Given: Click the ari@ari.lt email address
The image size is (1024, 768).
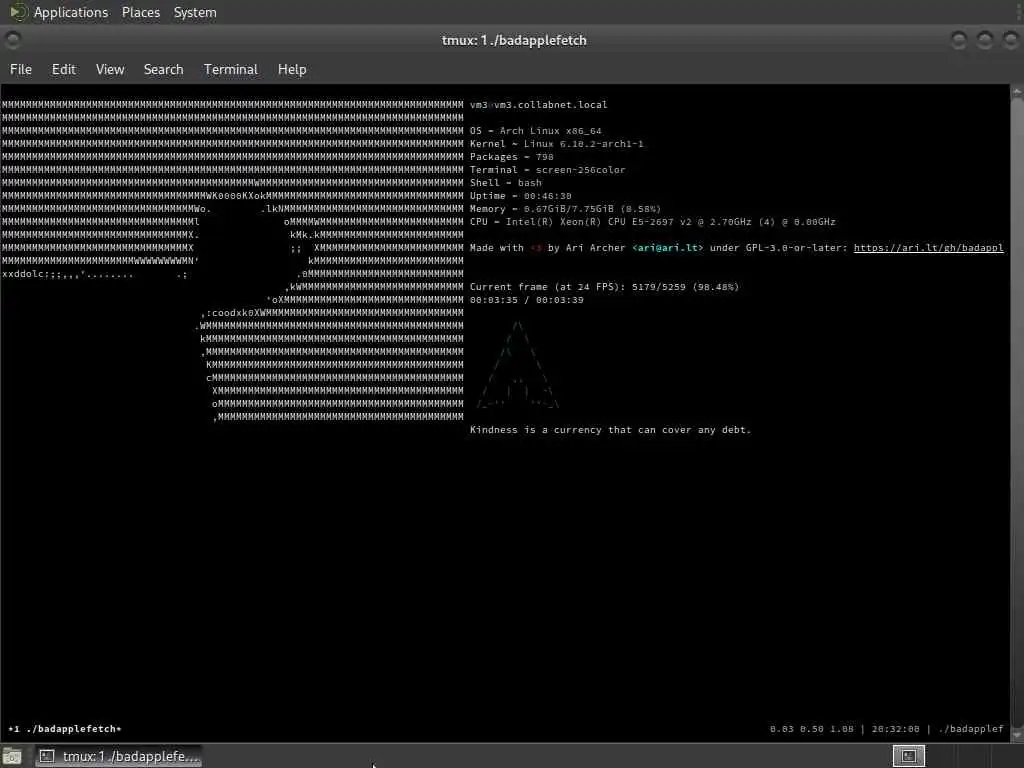Looking at the screenshot, I should [x=667, y=248].
